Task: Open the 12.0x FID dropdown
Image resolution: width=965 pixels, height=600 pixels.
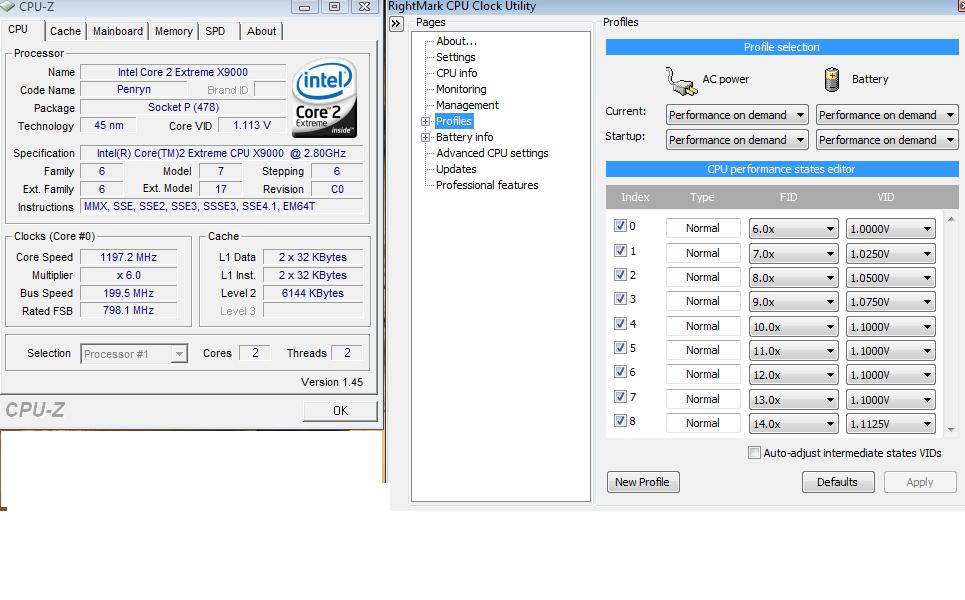Action: pyautogui.click(x=793, y=375)
